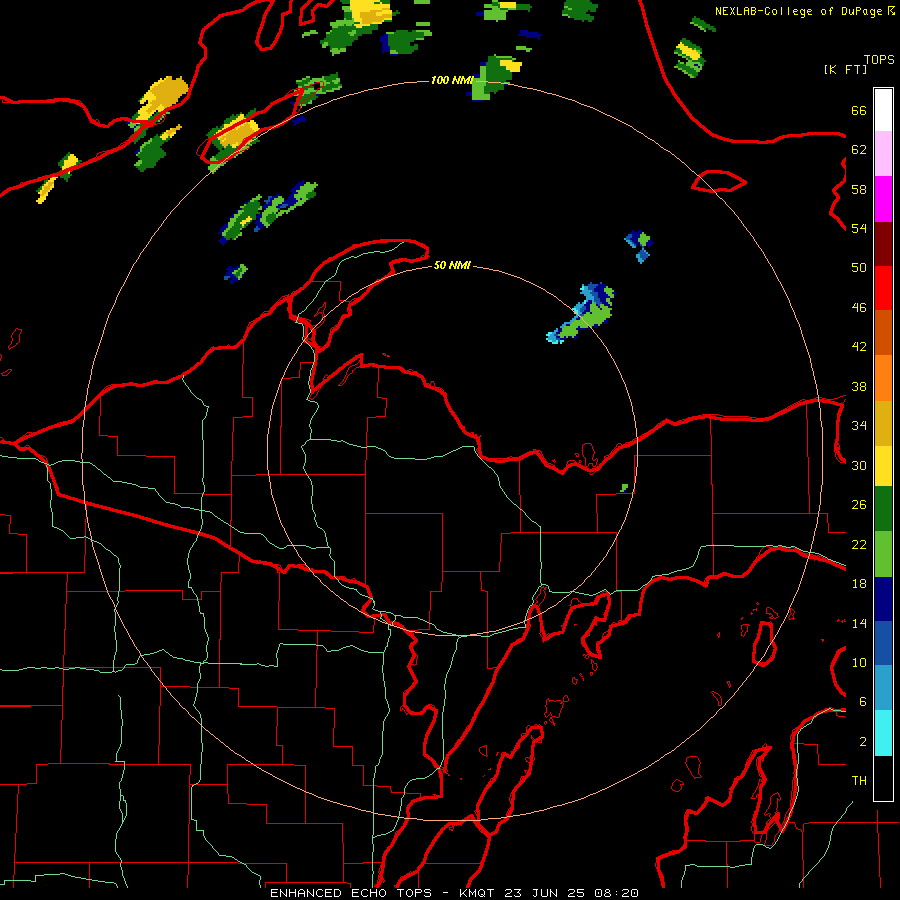Select the light green legend swatch
This screenshot has height=900, width=900.
click(883, 554)
